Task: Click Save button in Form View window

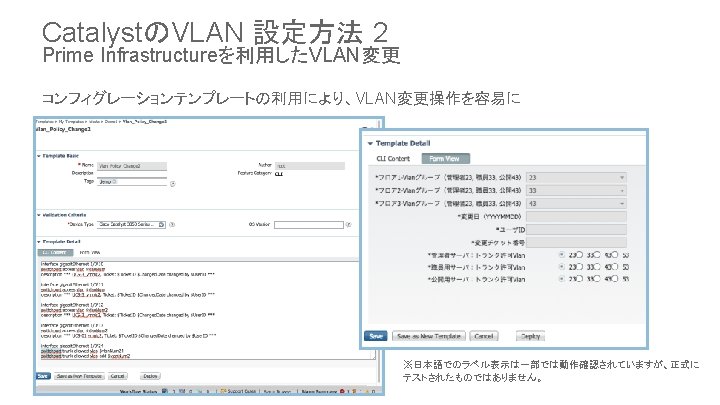Action: 376,336
